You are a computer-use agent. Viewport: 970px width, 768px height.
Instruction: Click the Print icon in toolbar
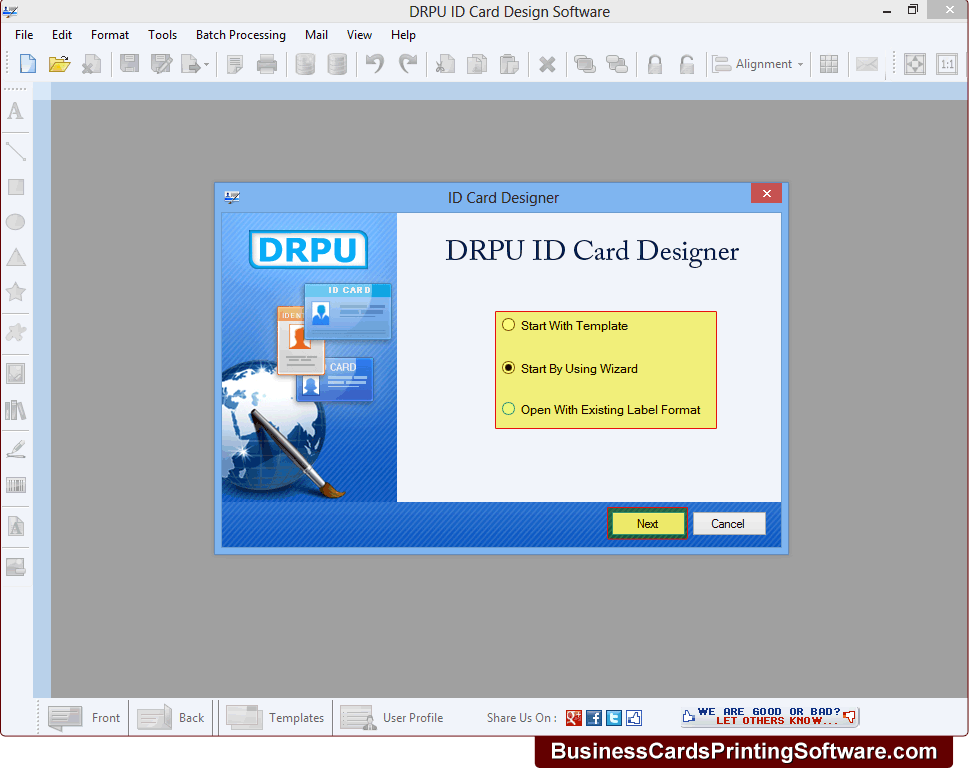267,64
